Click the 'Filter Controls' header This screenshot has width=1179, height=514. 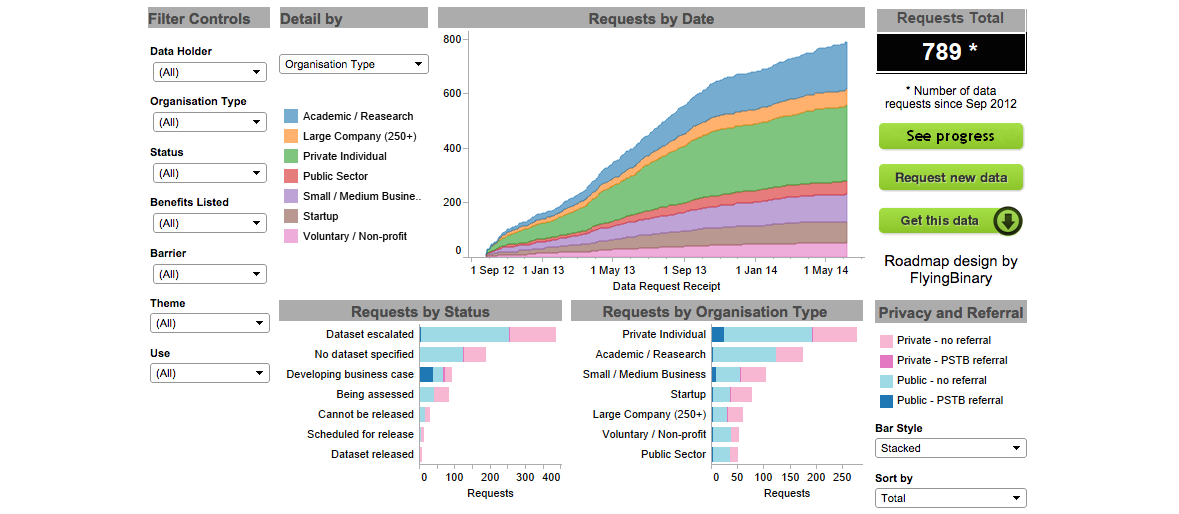coord(199,19)
